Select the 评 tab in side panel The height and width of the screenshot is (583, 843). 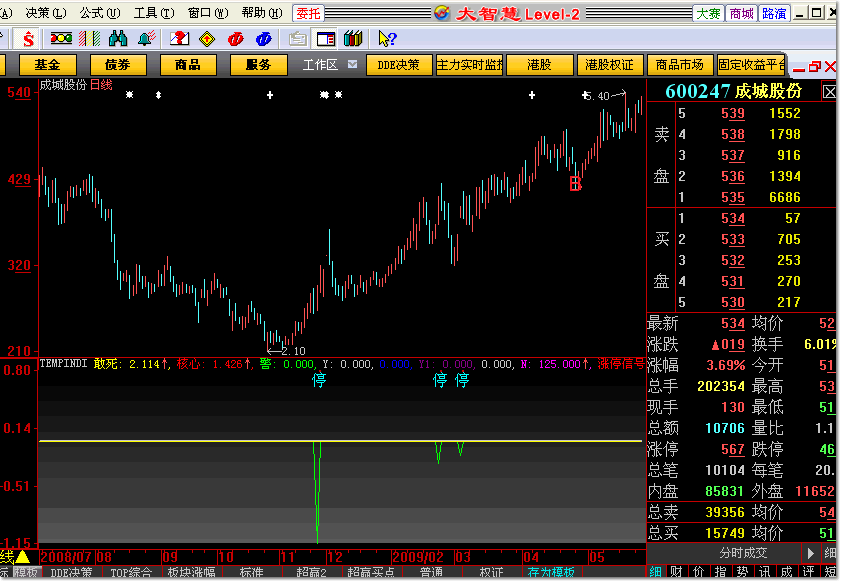pos(809,572)
